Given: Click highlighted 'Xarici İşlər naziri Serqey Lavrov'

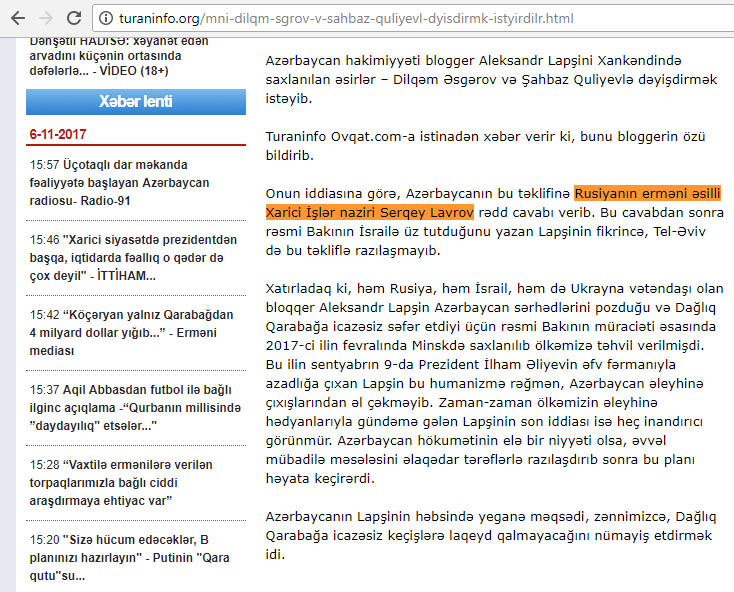Looking at the screenshot, I should click(x=369, y=212).
